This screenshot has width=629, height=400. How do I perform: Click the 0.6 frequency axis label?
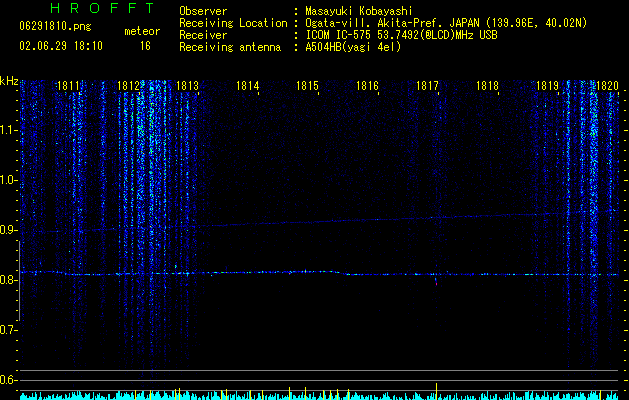[8, 380]
